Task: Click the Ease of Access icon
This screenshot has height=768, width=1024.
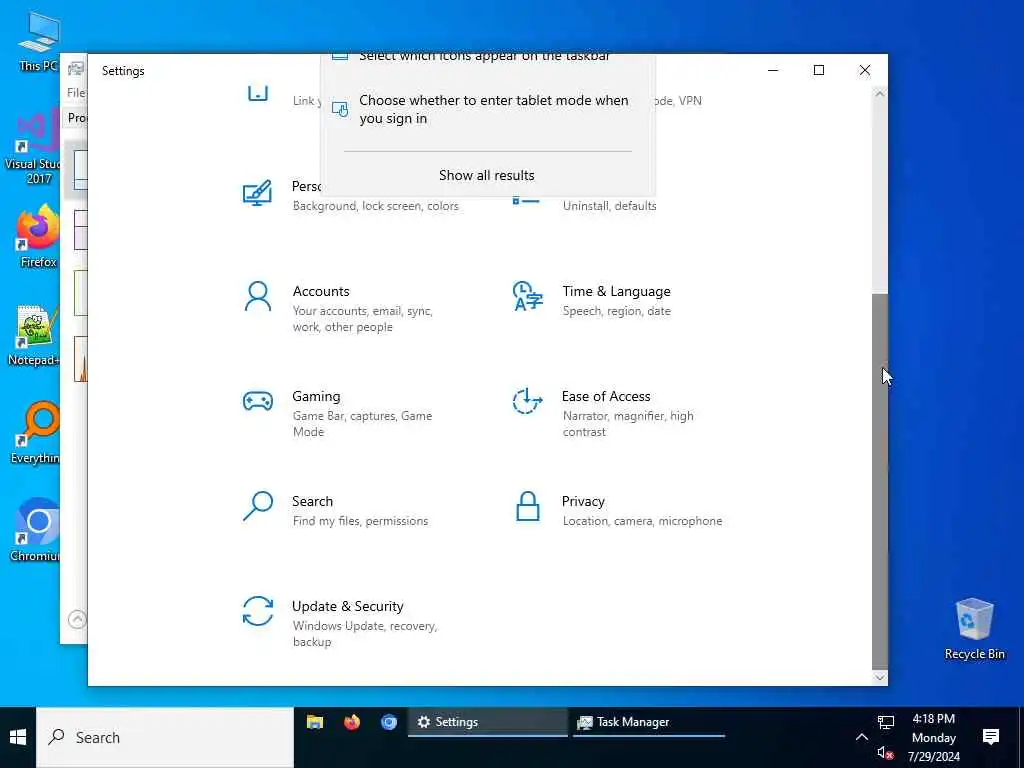Action: coord(527,401)
